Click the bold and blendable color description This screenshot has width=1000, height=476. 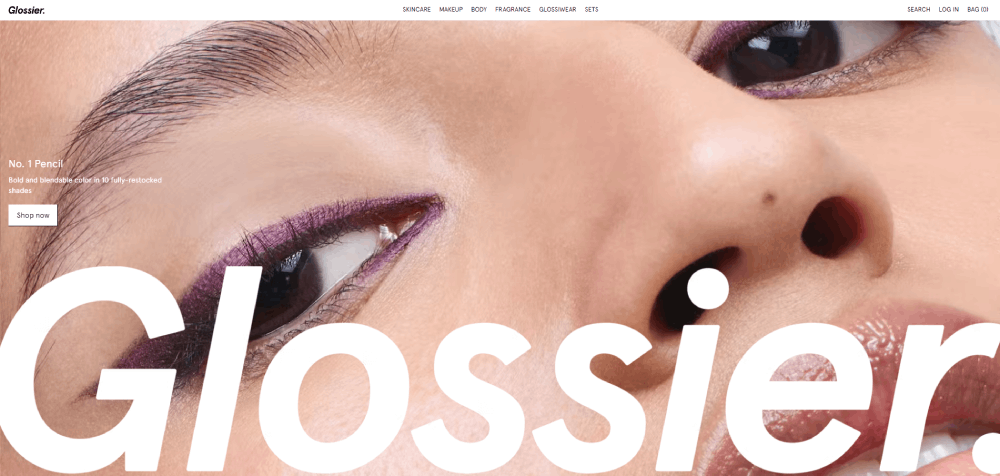(85, 185)
